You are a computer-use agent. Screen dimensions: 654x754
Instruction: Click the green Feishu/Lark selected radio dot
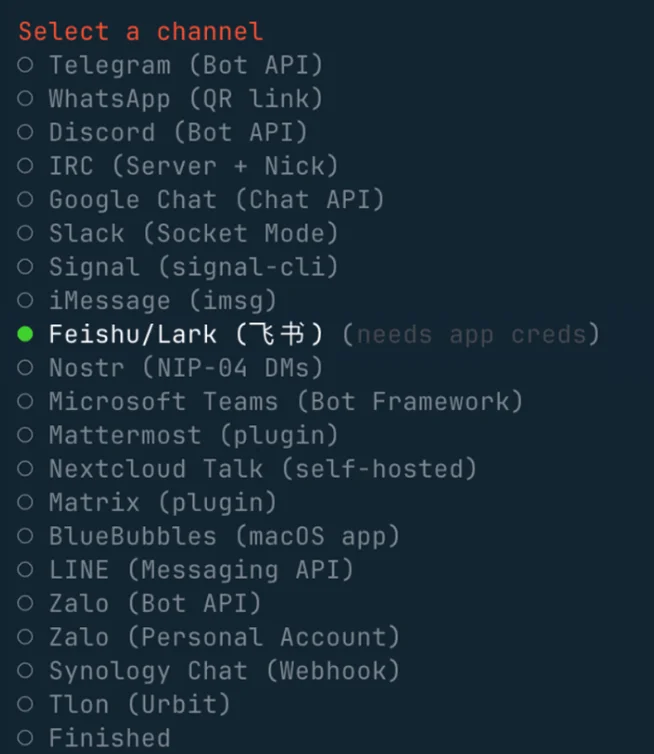pyautogui.click(x=26, y=334)
